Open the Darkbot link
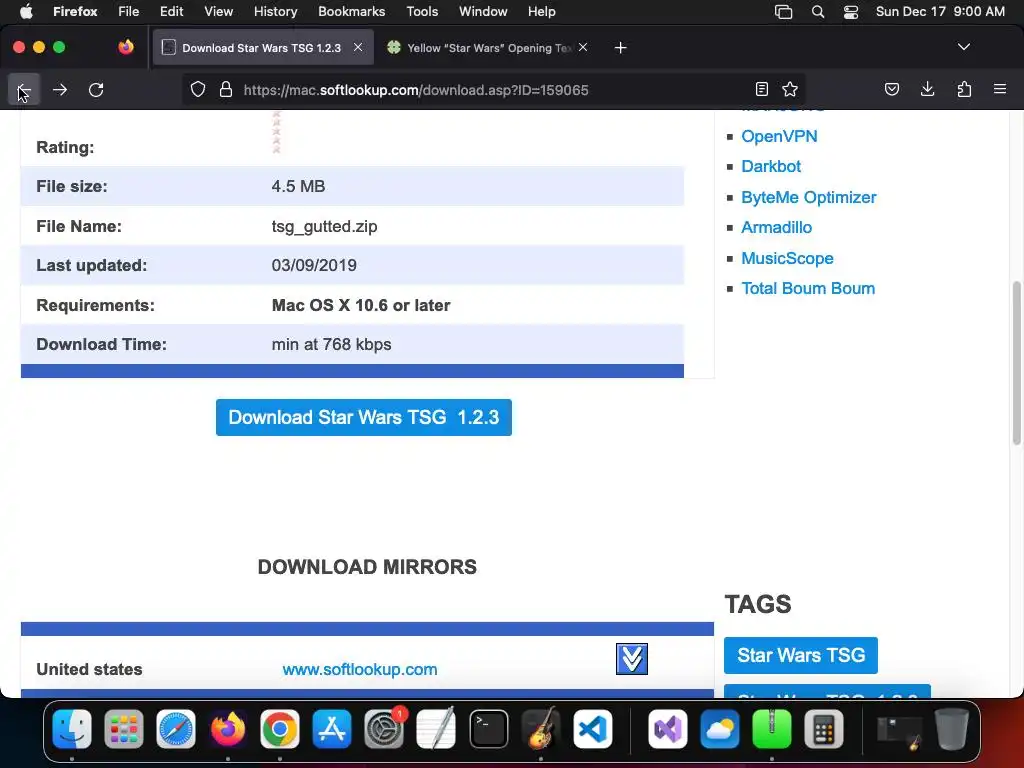 pyautogui.click(x=771, y=167)
